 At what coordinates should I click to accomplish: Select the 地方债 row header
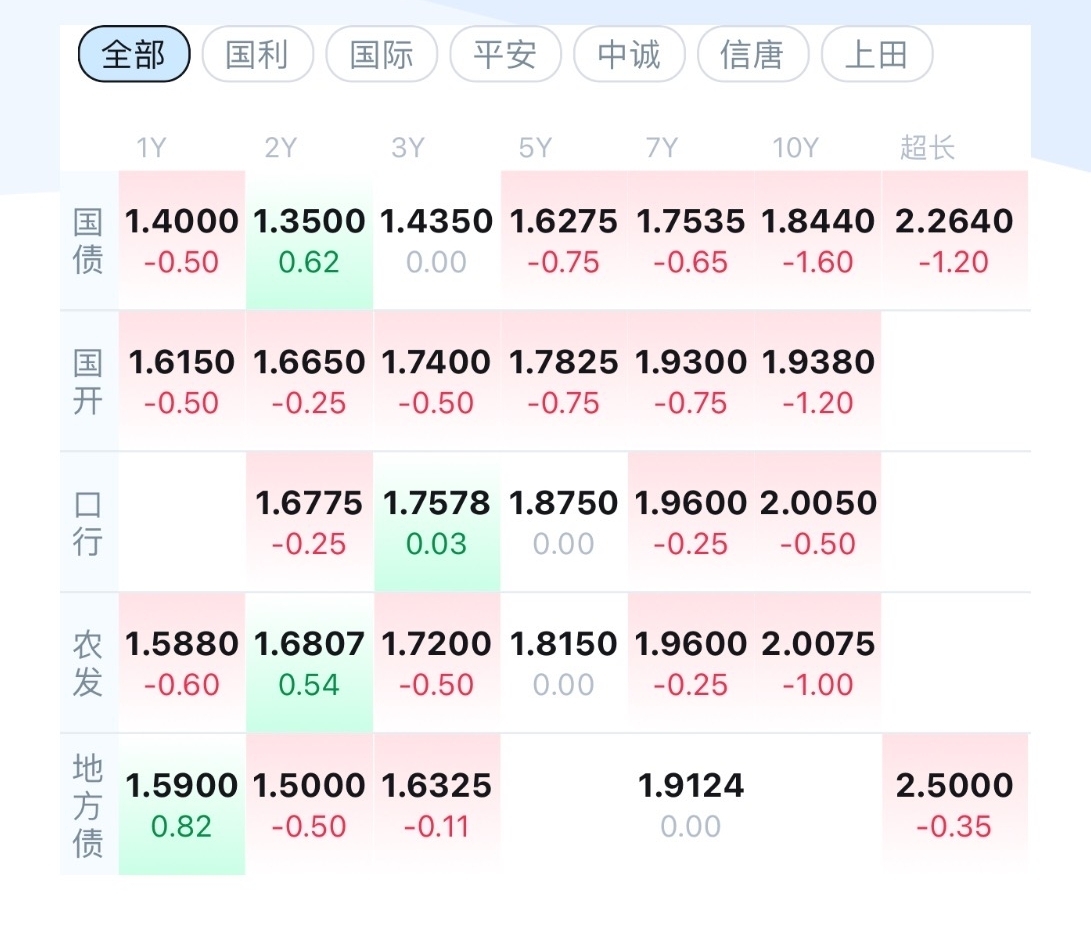[x=88, y=805]
